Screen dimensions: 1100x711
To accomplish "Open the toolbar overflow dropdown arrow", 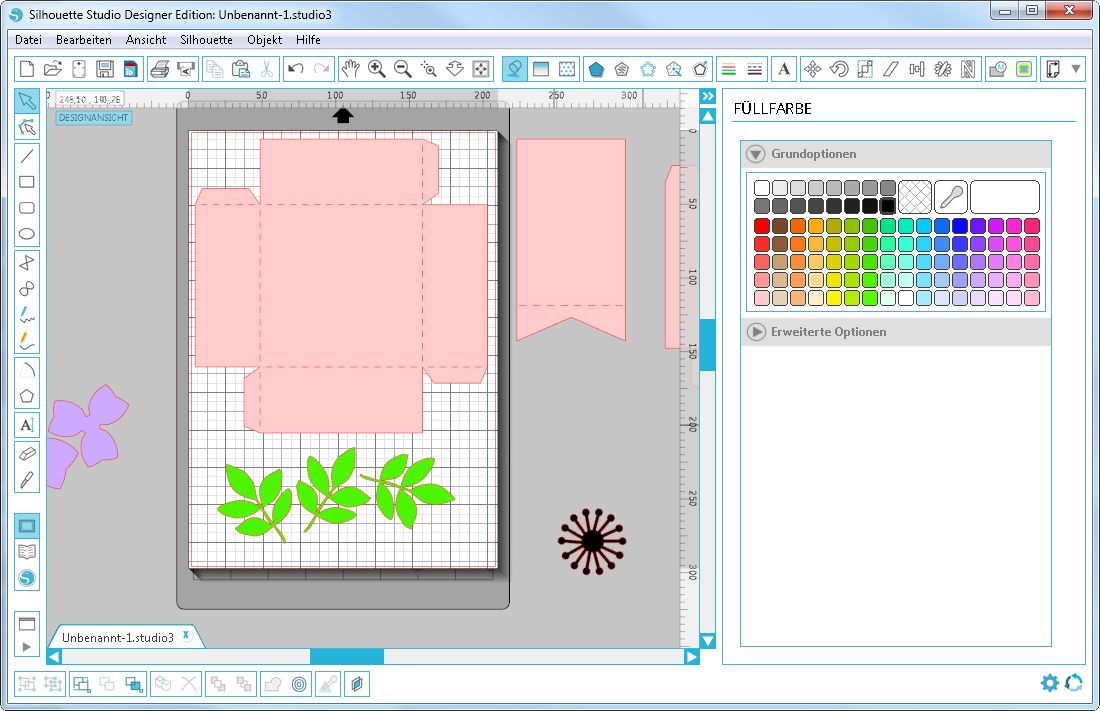I will coord(1076,69).
